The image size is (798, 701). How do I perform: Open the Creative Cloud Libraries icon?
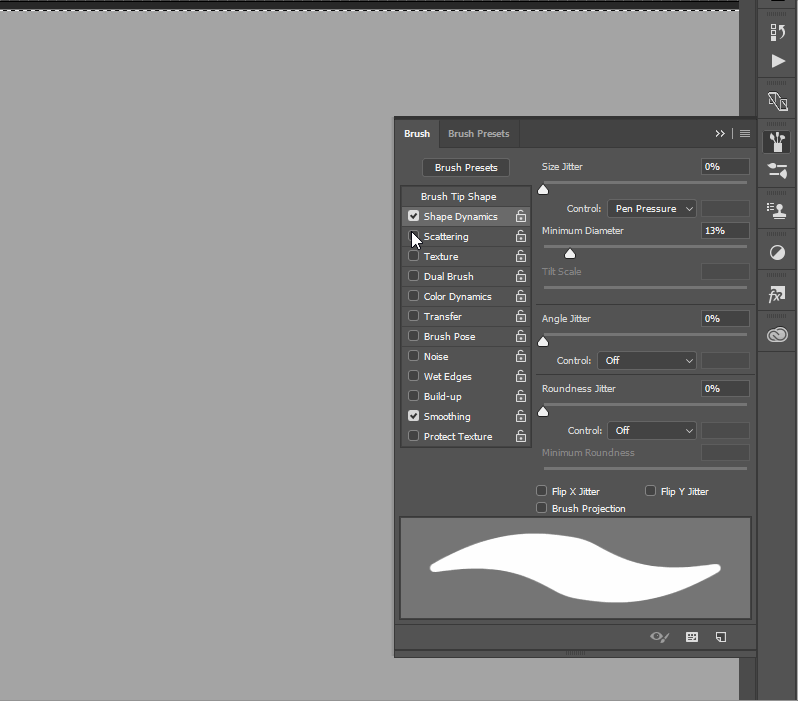click(x=777, y=334)
